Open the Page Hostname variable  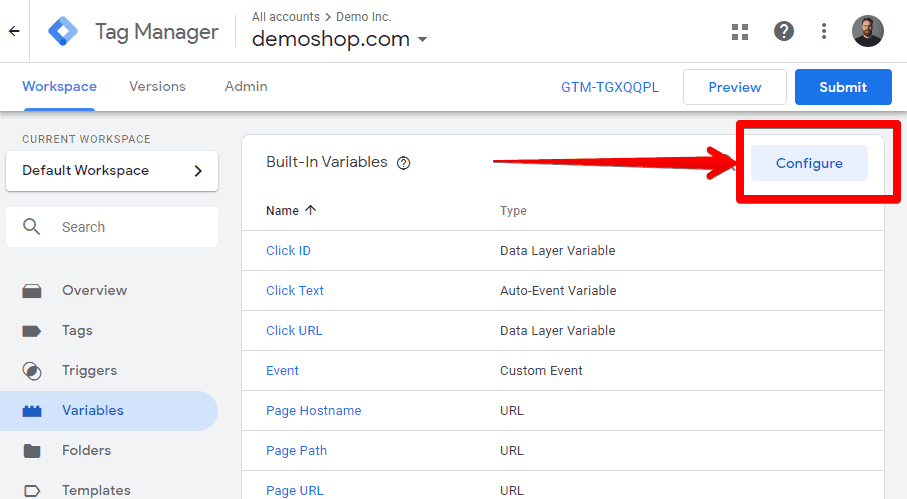pyautogui.click(x=314, y=411)
